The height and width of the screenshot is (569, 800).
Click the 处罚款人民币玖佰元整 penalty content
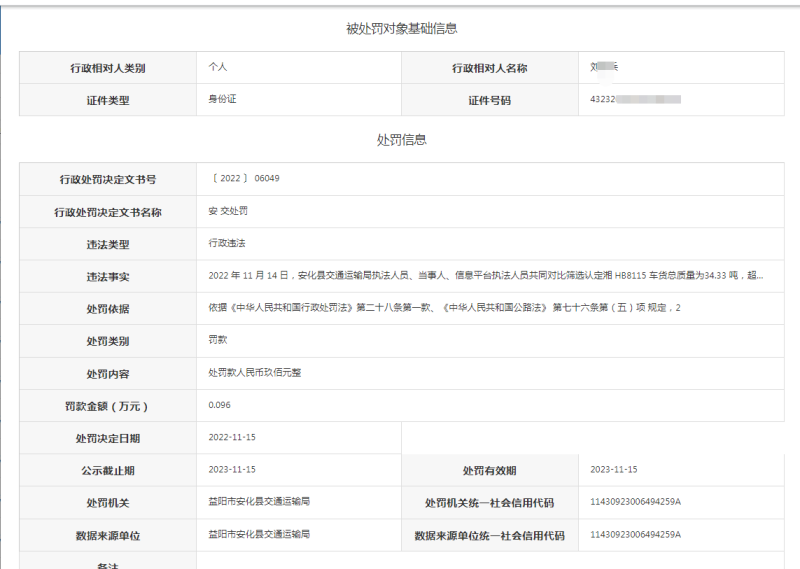pyautogui.click(x=254, y=372)
